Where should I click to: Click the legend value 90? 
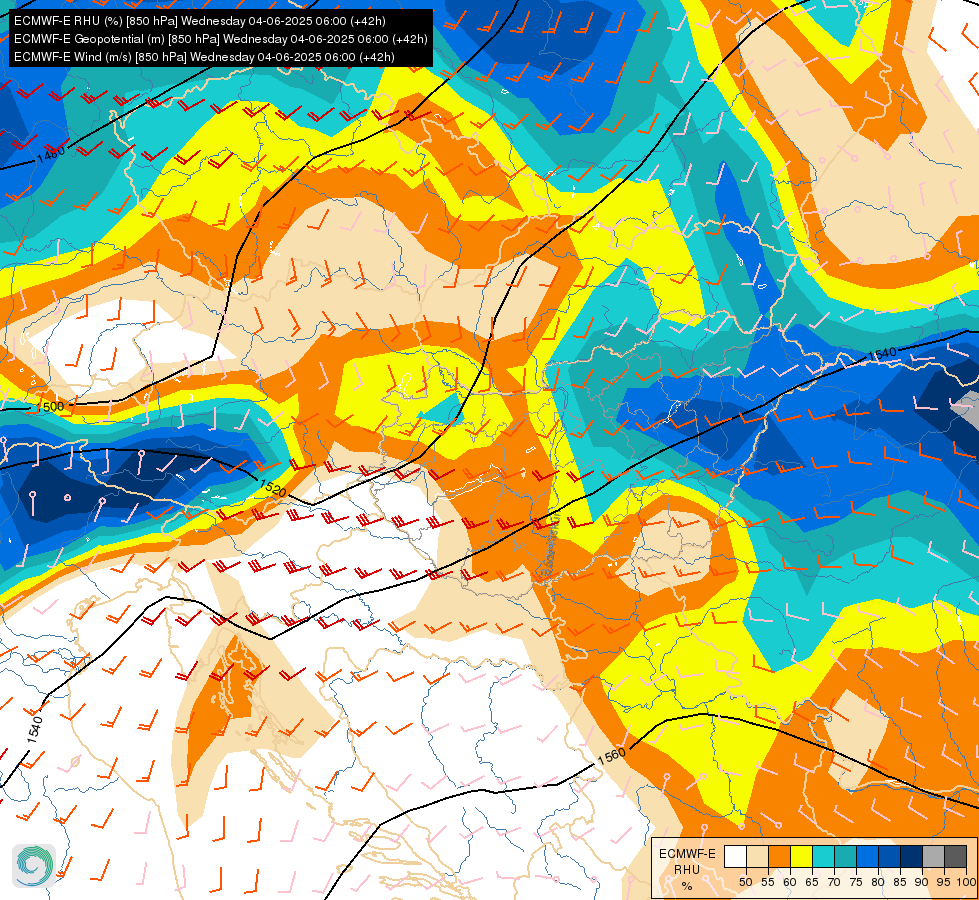[922, 882]
